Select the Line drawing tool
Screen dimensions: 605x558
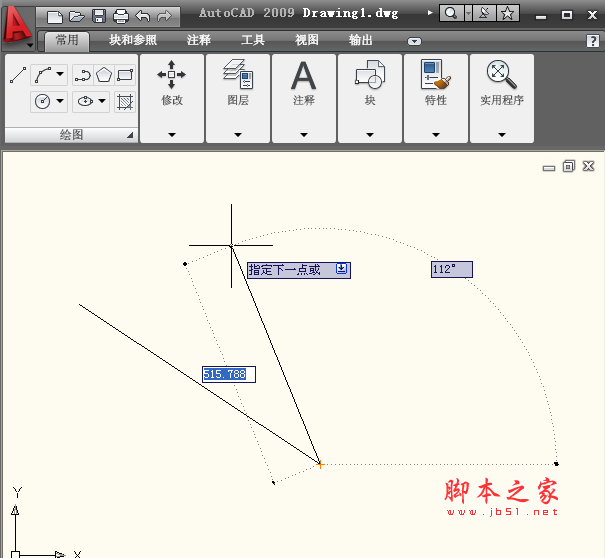[x=18, y=75]
